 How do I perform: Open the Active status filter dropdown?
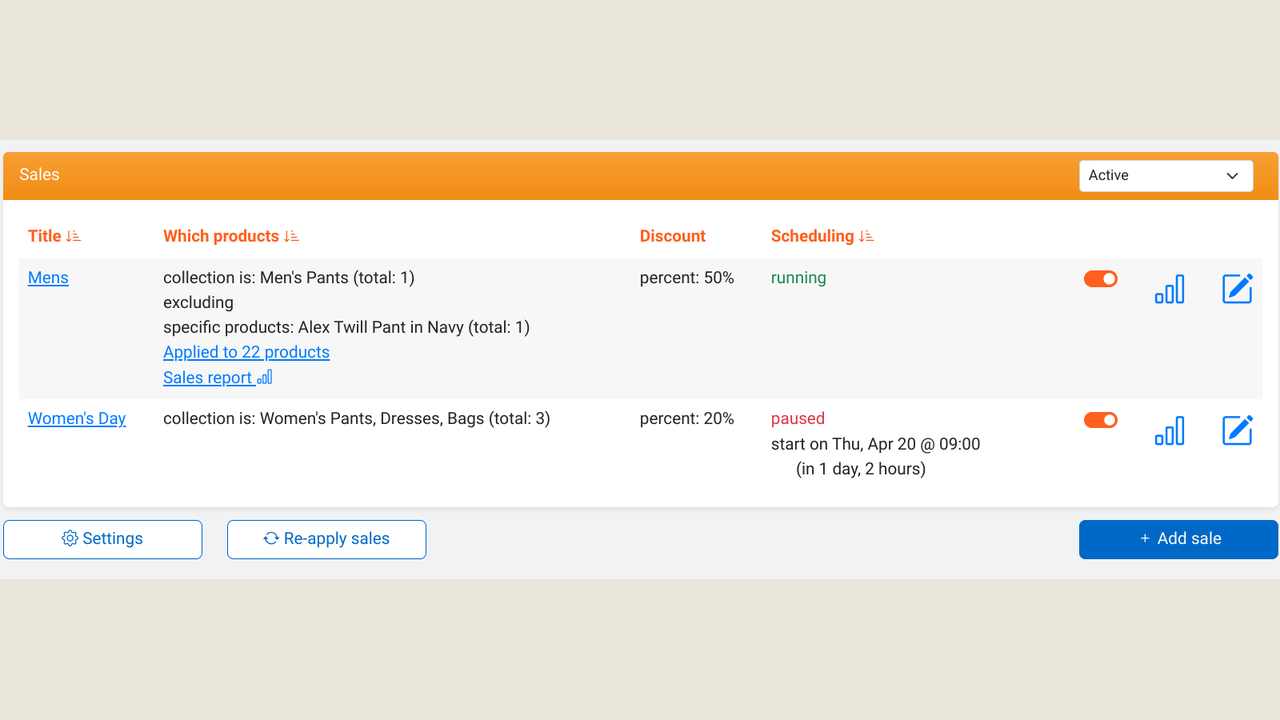tap(1166, 175)
